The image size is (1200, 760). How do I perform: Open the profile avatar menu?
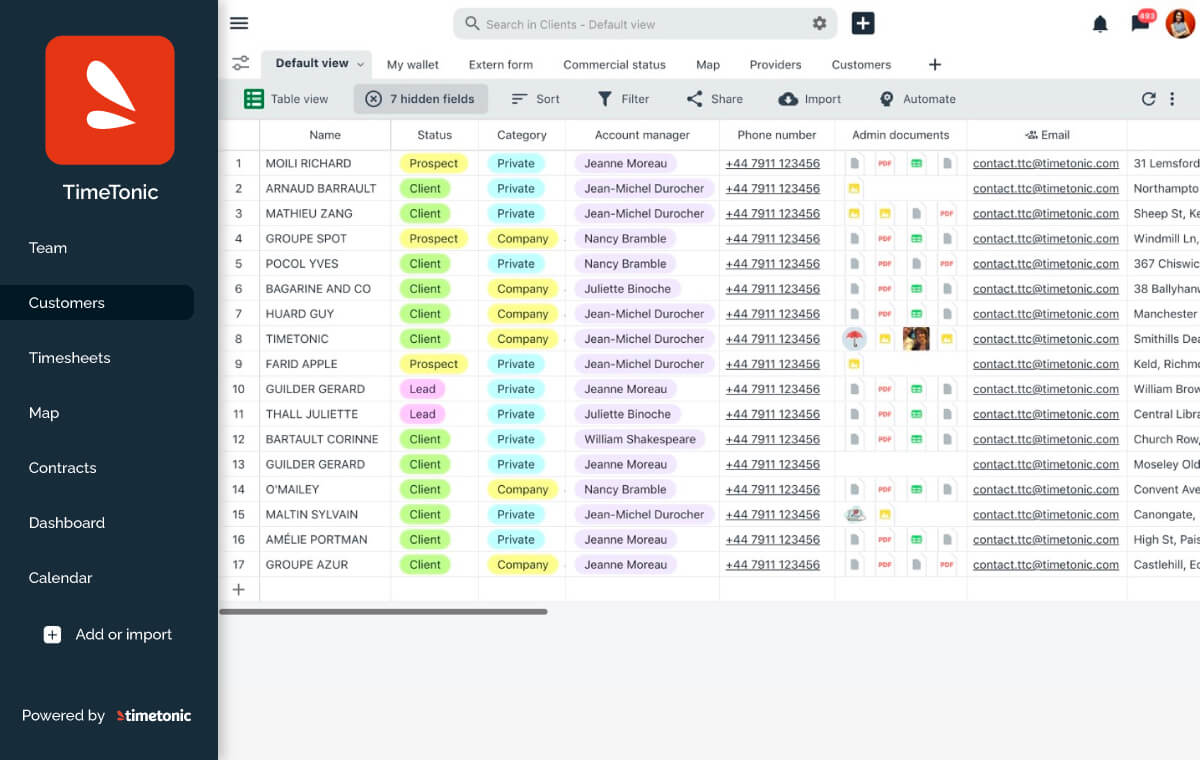1178,22
